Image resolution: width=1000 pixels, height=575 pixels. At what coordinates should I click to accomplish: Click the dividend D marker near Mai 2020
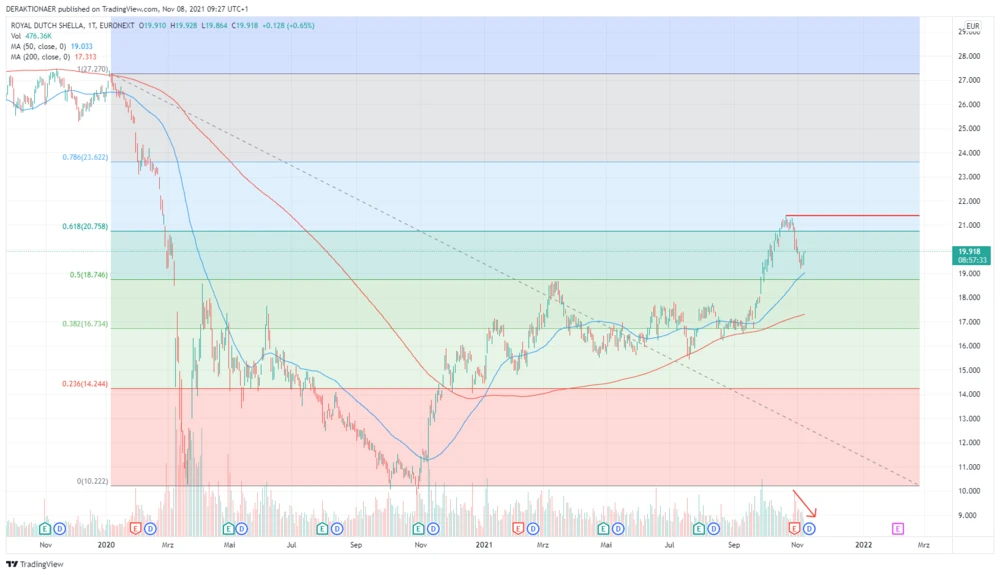[x=242, y=527]
